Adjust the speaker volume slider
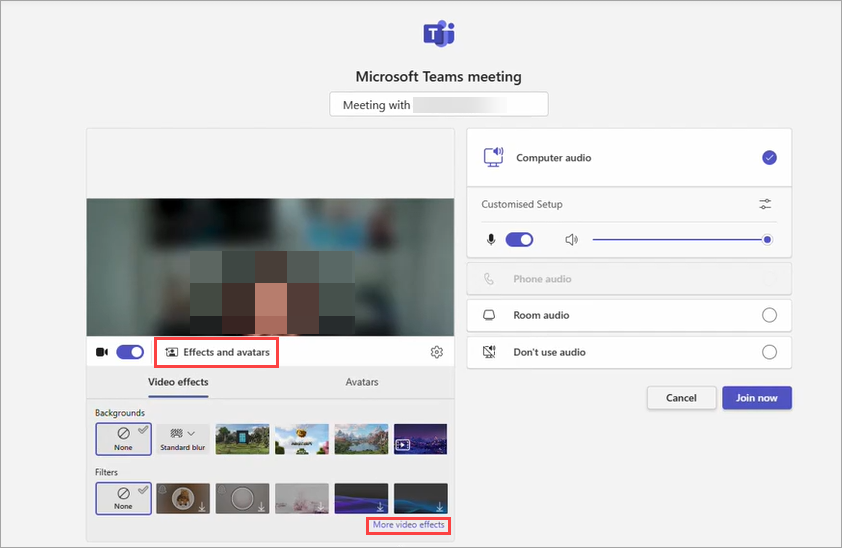 [x=683, y=240]
